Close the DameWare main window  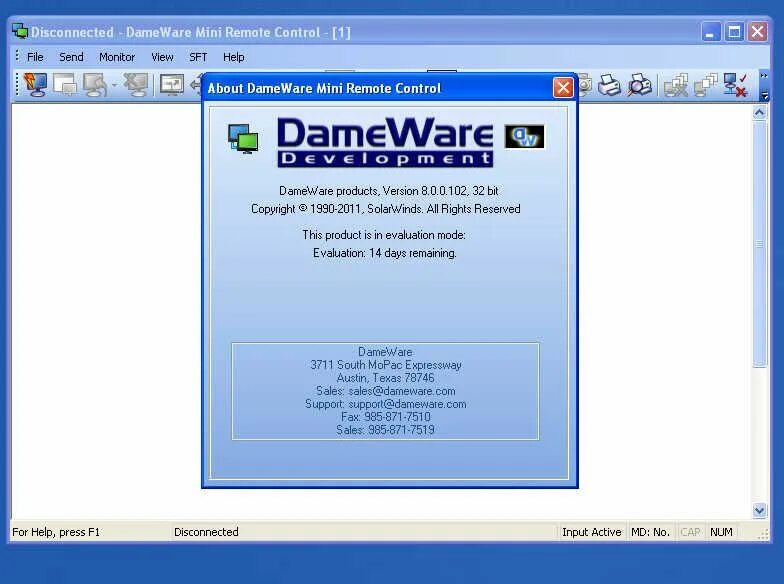tap(758, 32)
